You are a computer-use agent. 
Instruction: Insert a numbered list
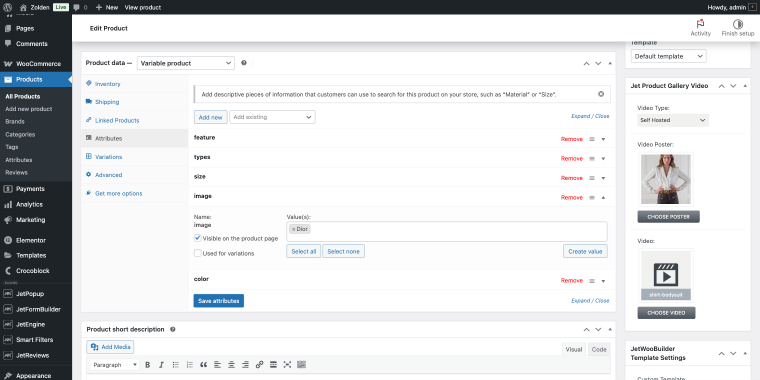[x=190, y=364]
